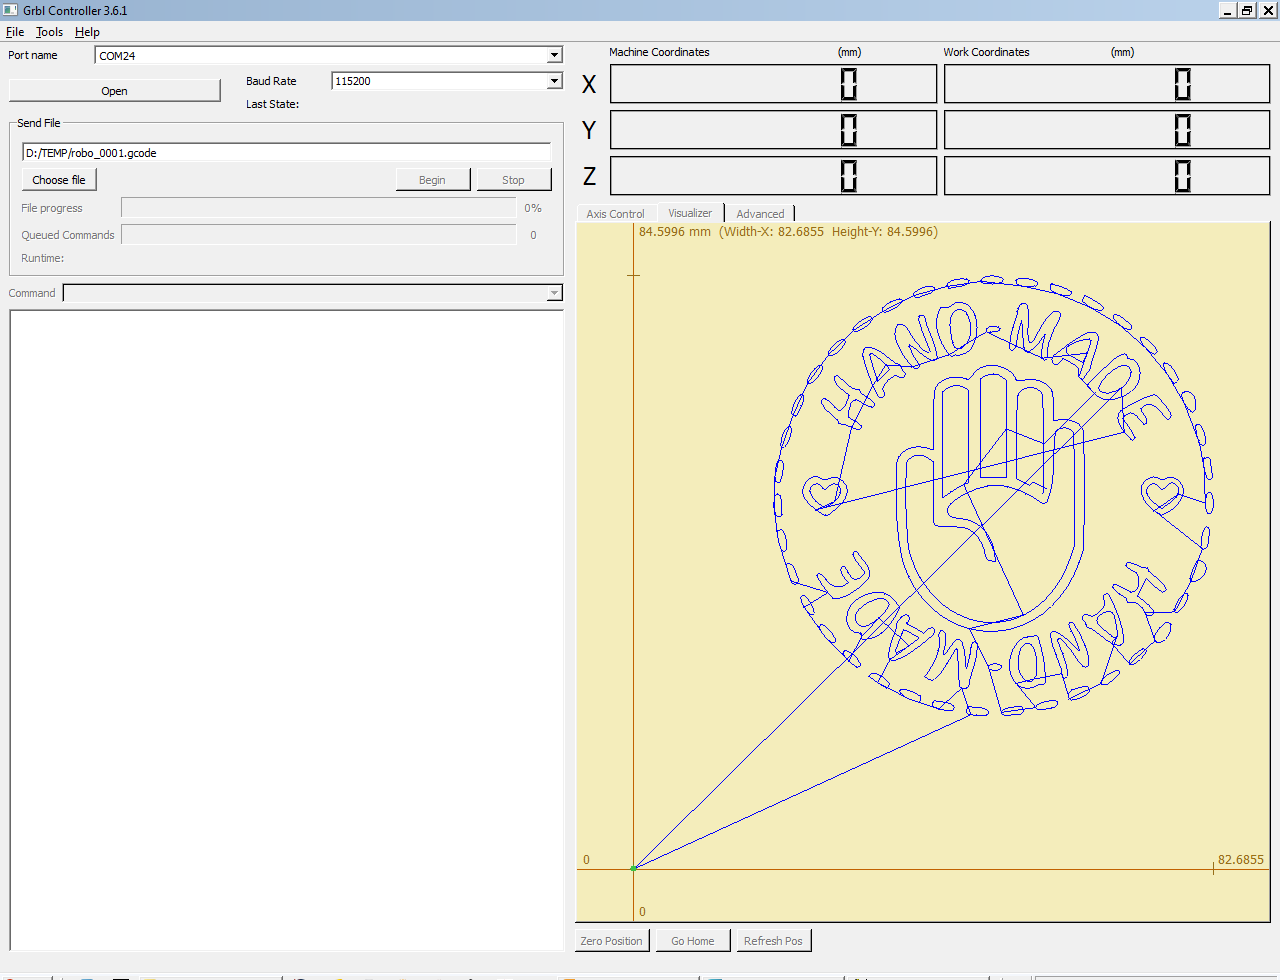Expand the Port name dropdown
Image resolution: width=1280 pixels, height=980 pixels.
(554, 56)
